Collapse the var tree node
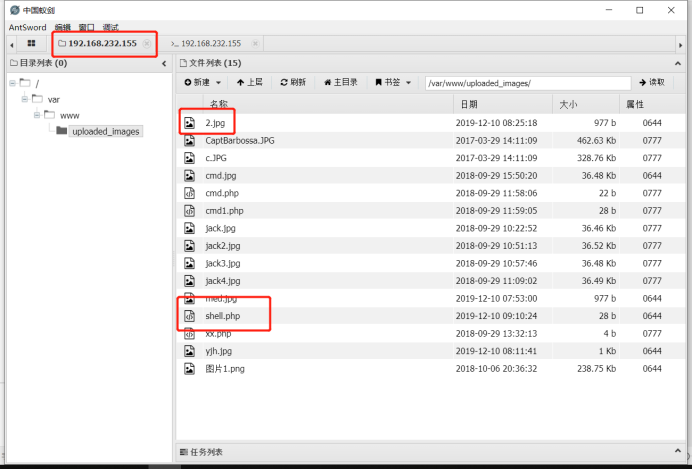This screenshot has height=470, width=692. coord(25,99)
